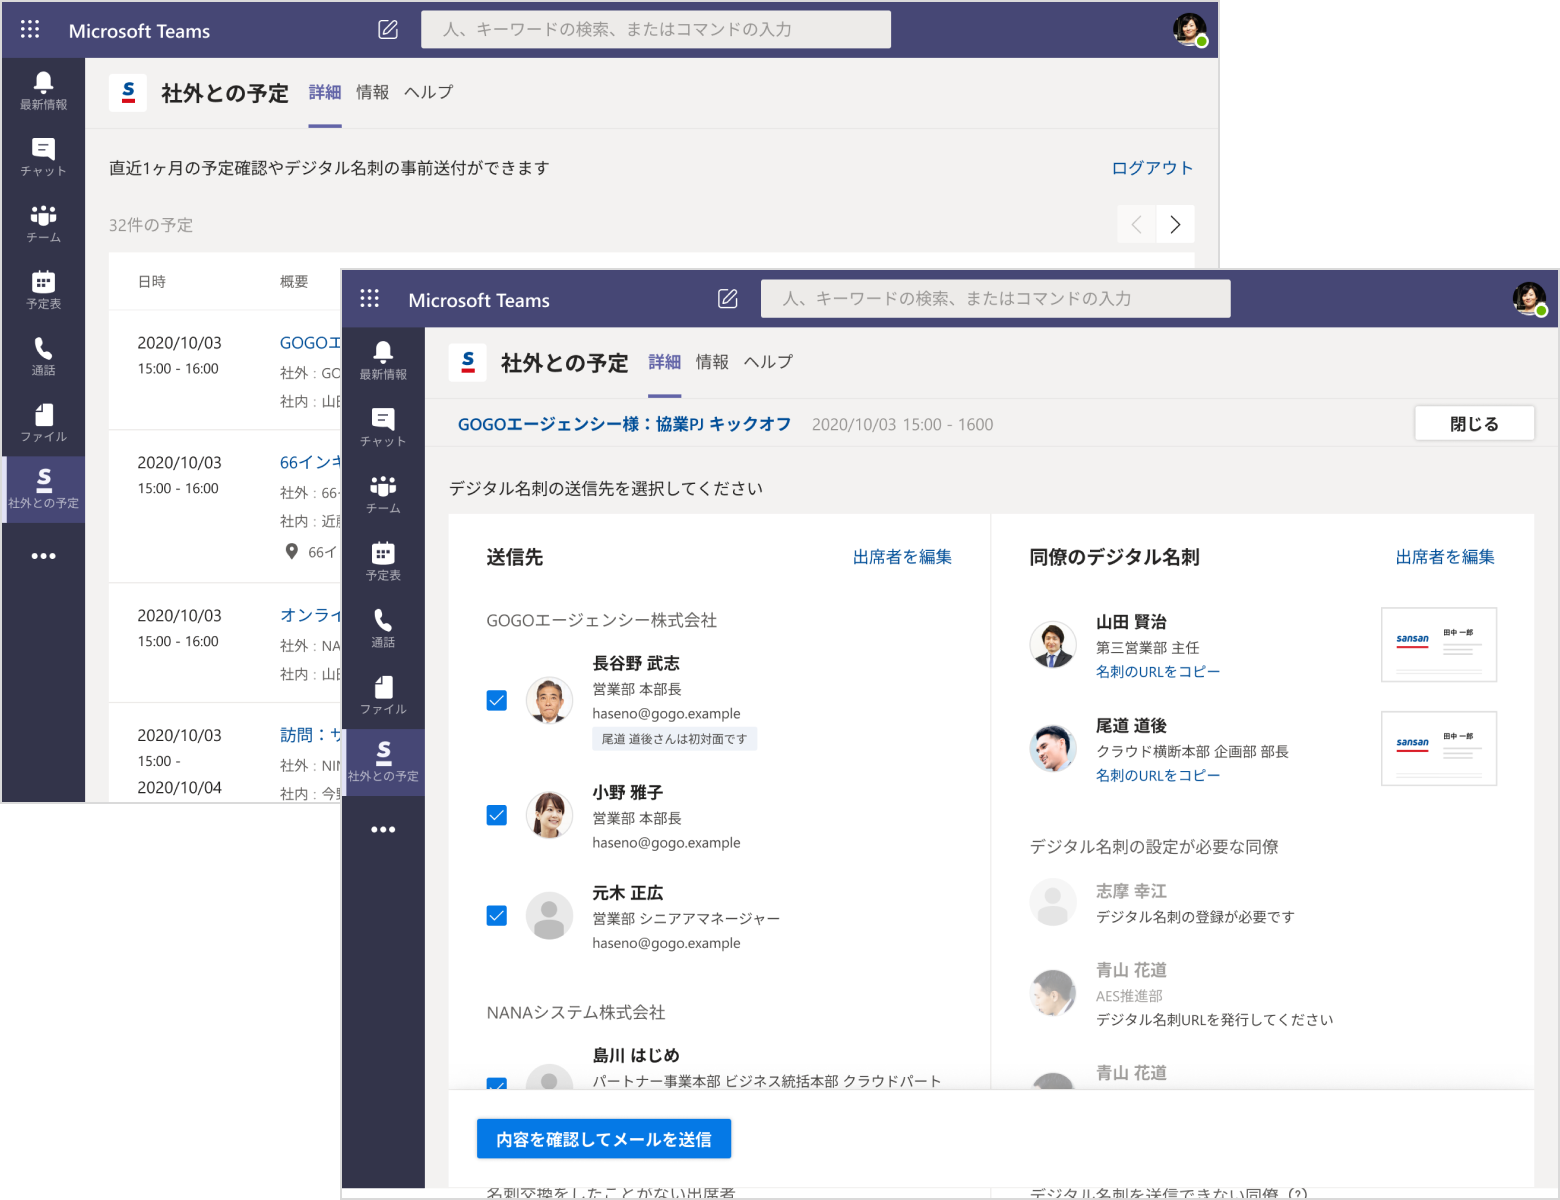Click 内容を確認してメールを送信 button
This screenshot has width=1560, height=1200.
604,1139
